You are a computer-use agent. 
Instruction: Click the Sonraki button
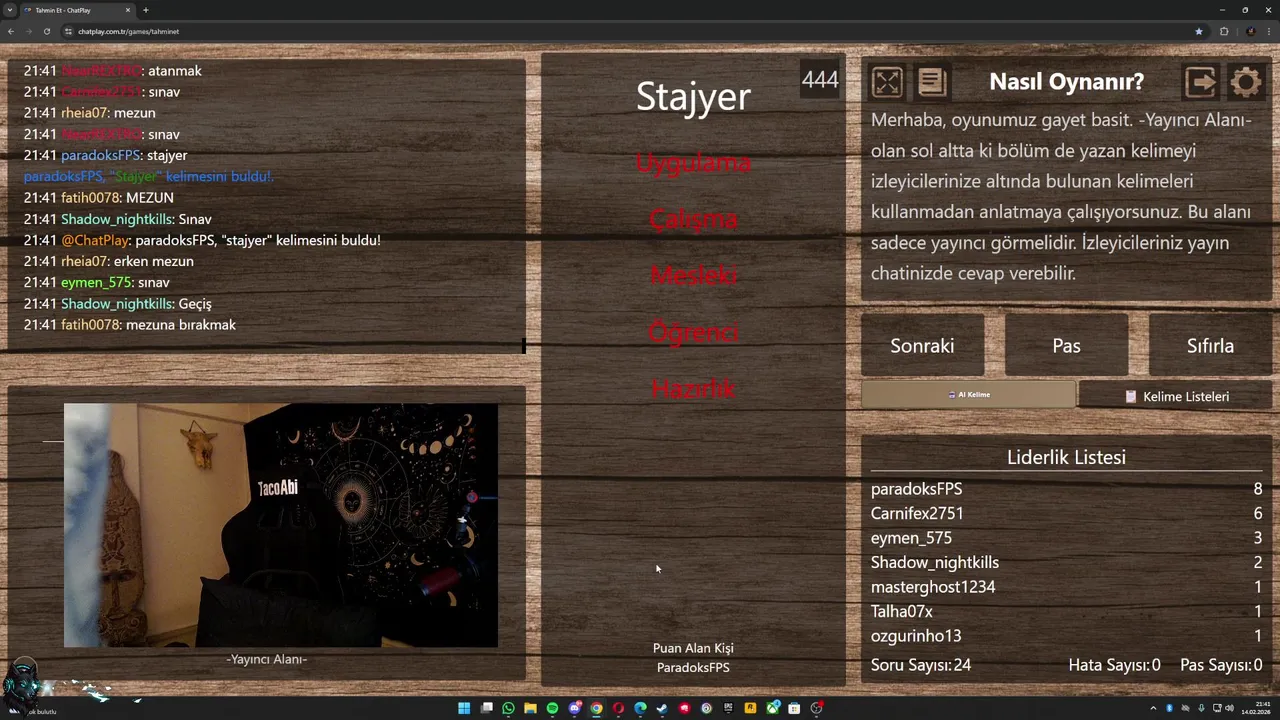922,345
